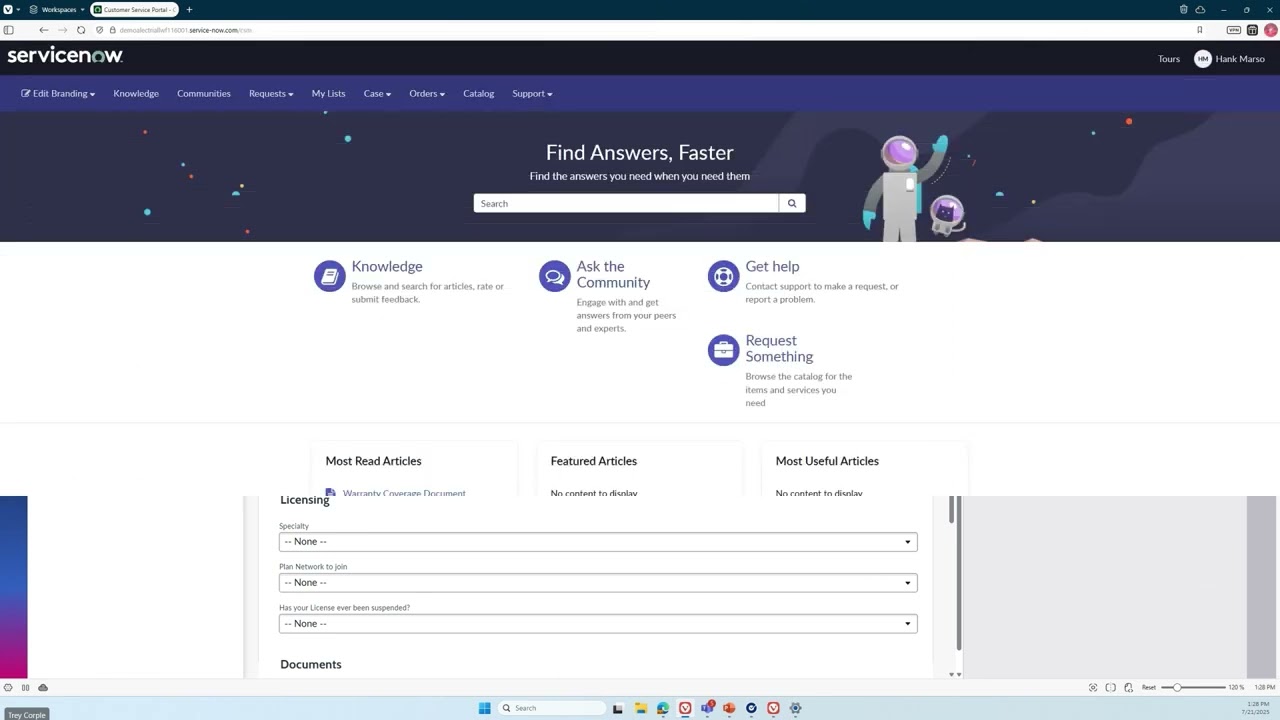Select the Knowledge book icon
The height and width of the screenshot is (720, 1280).
coord(329,275)
